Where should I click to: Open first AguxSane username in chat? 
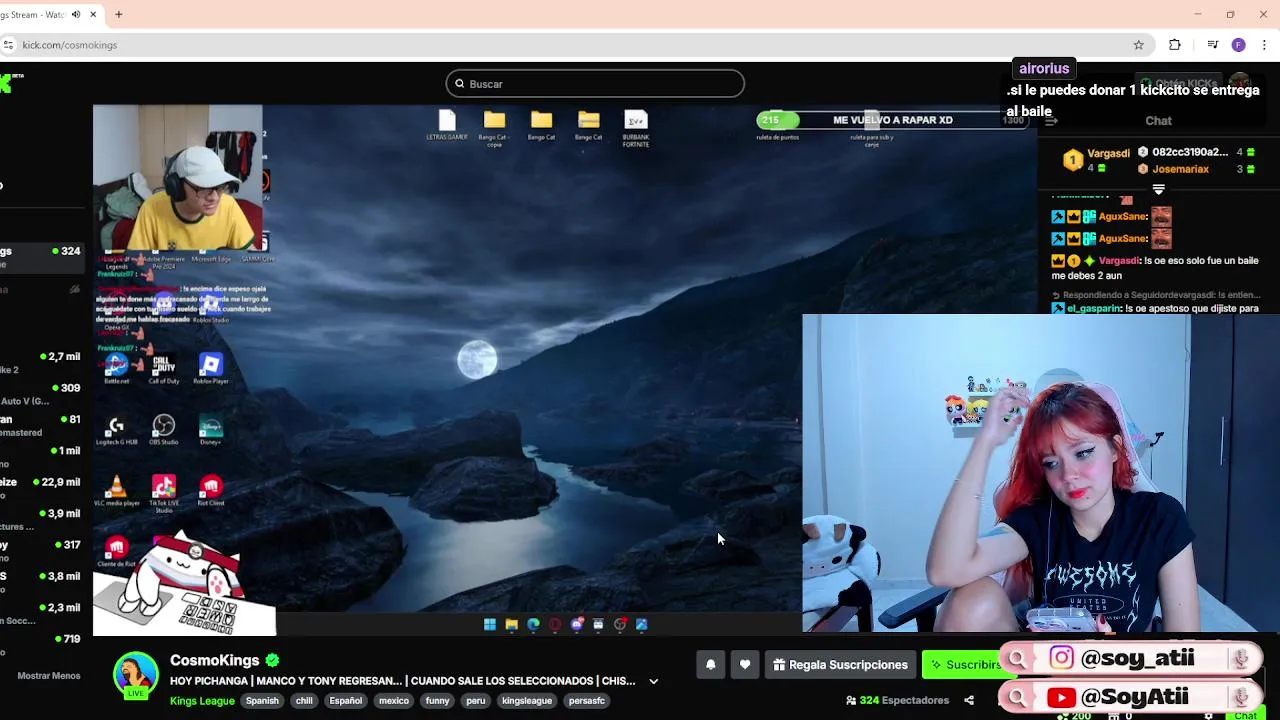(1123, 216)
